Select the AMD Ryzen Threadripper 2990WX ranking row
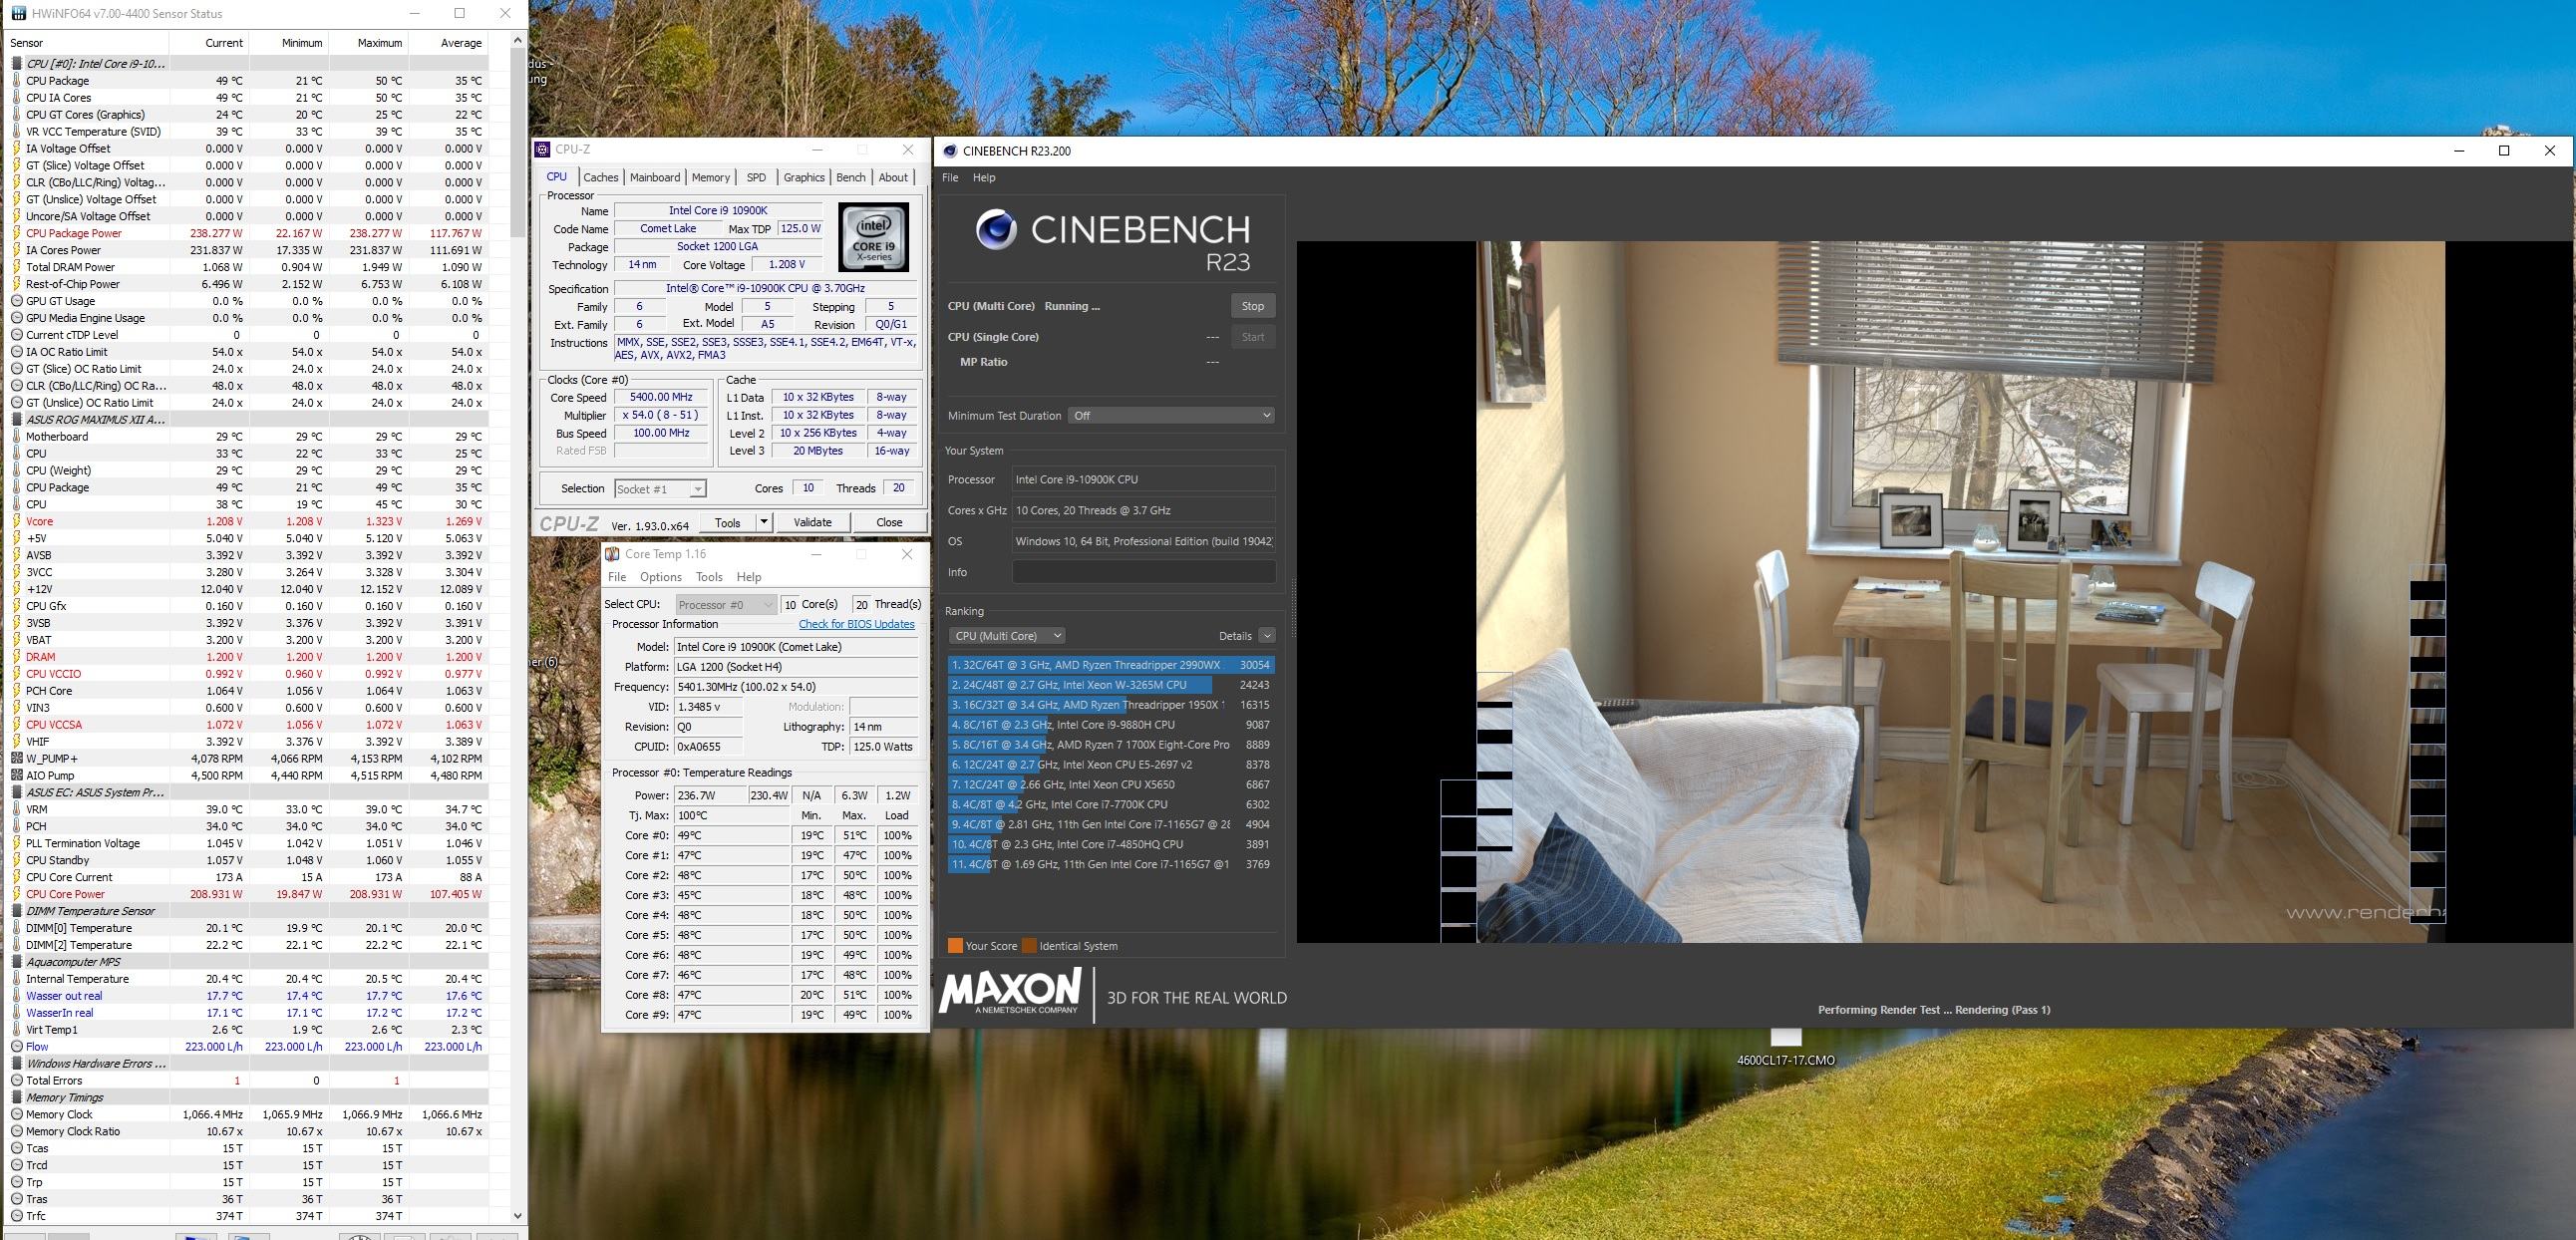Image resolution: width=2576 pixels, height=1240 pixels. pyautogui.click(x=1110, y=665)
